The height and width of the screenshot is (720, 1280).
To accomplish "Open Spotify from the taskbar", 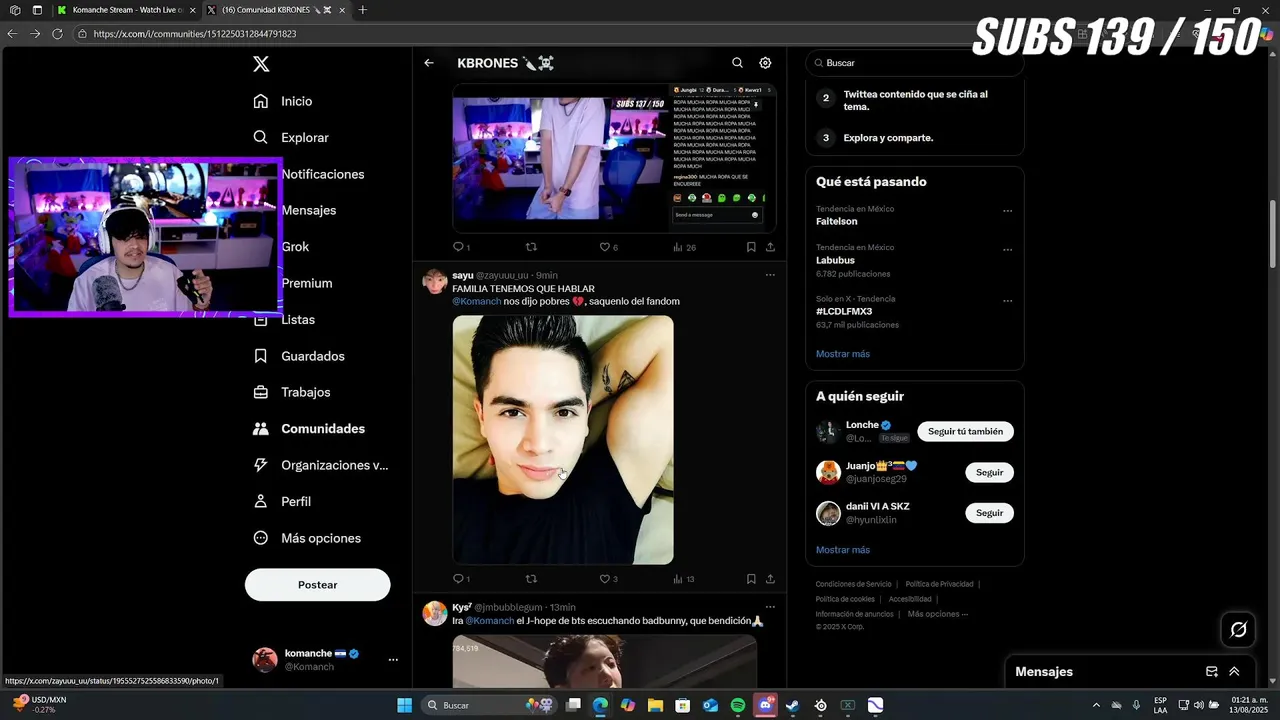I will coord(737,705).
